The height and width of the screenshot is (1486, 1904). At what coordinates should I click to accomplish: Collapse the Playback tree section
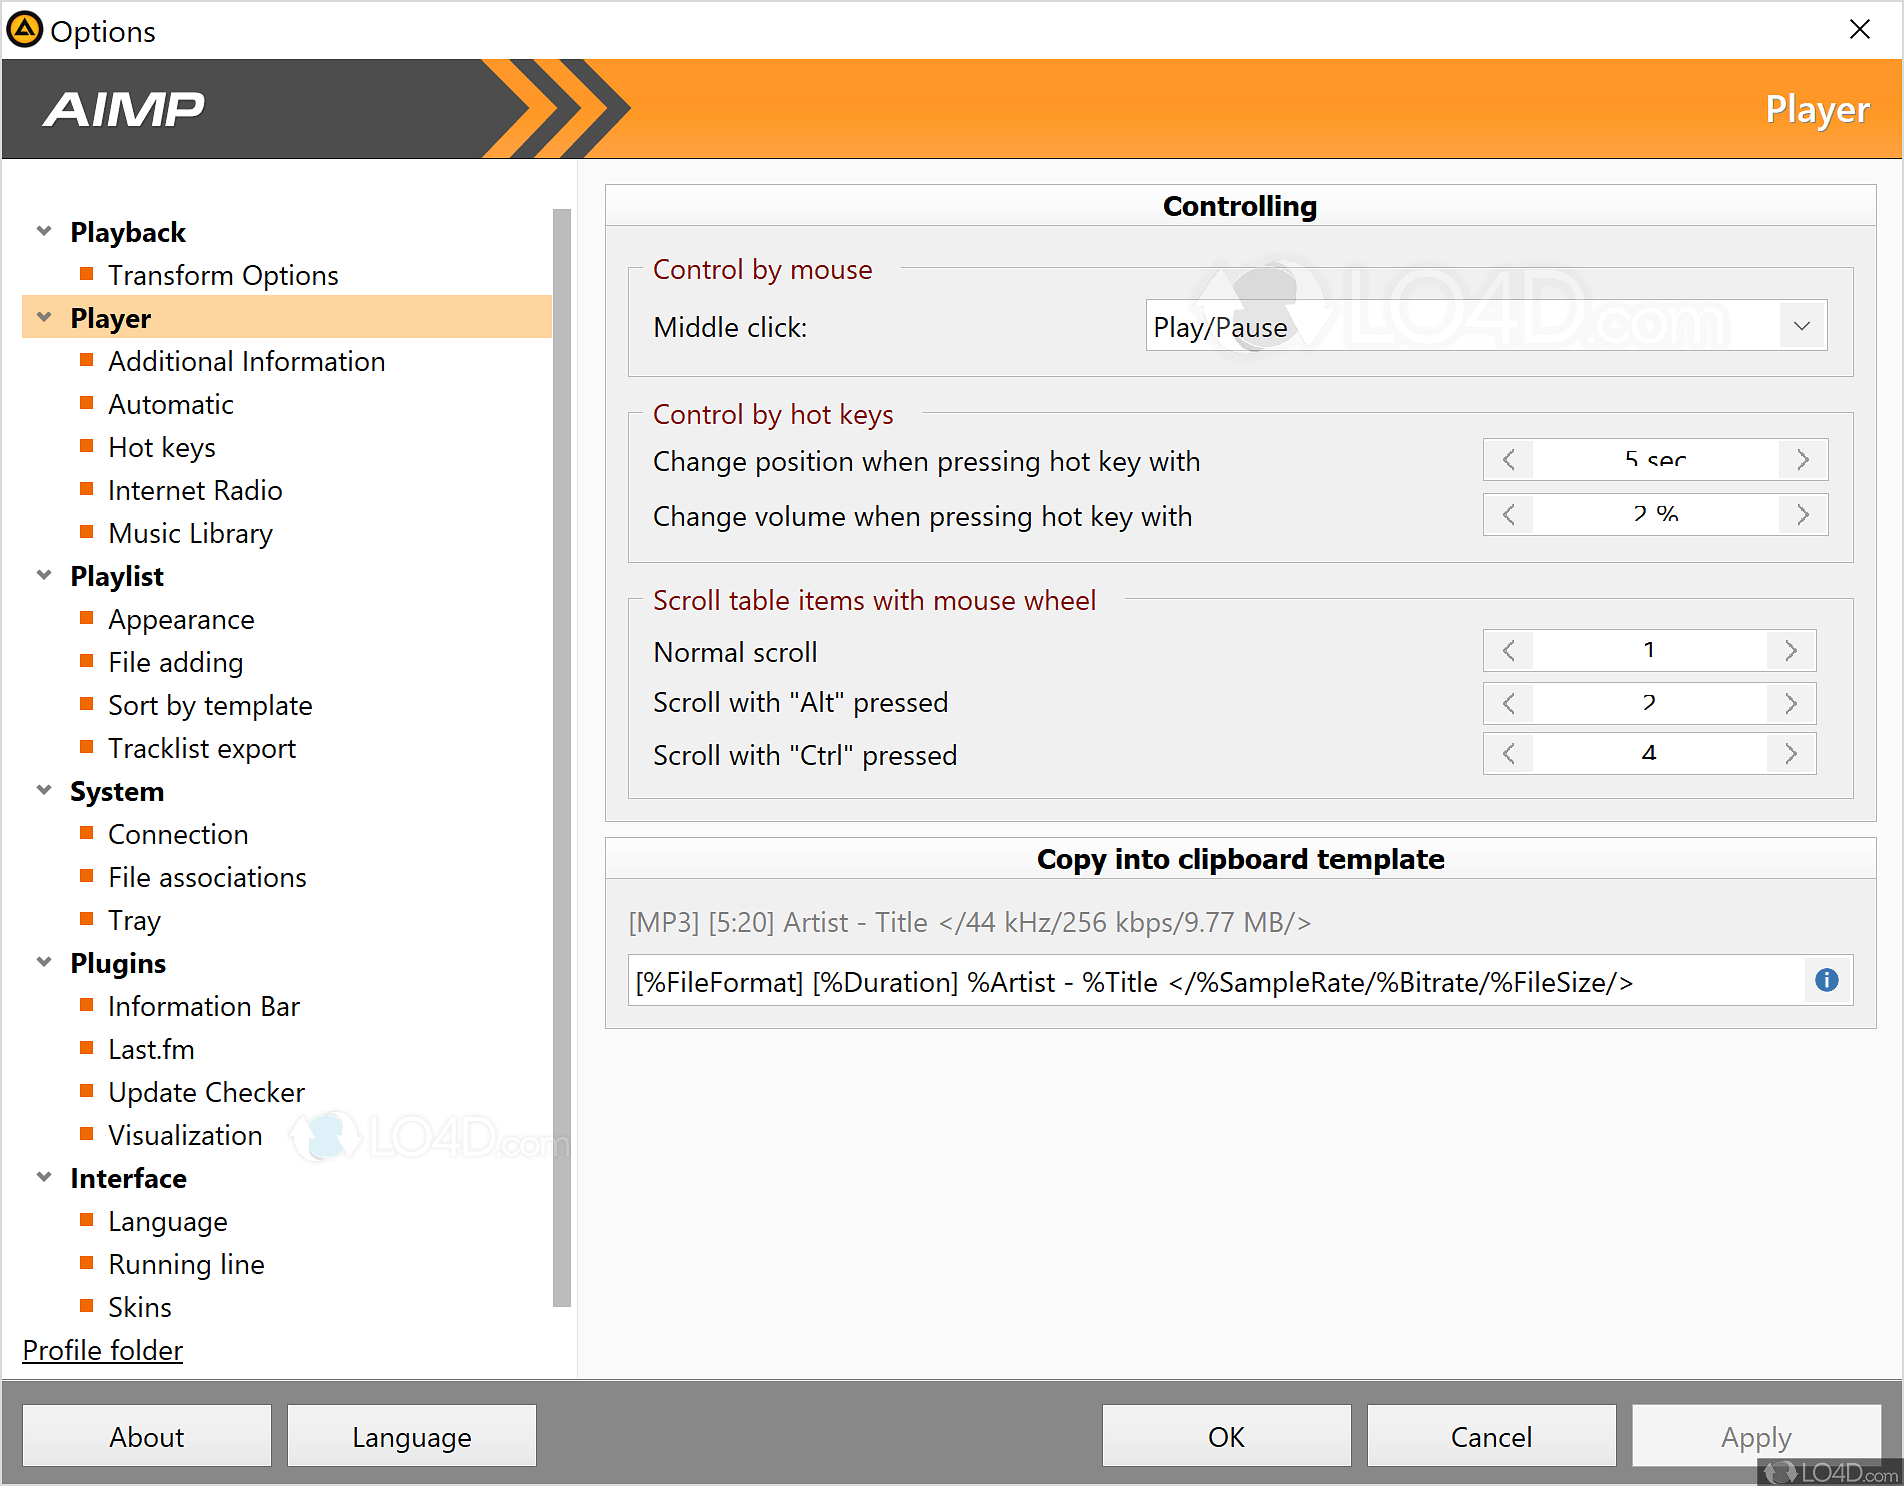pos(44,231)
